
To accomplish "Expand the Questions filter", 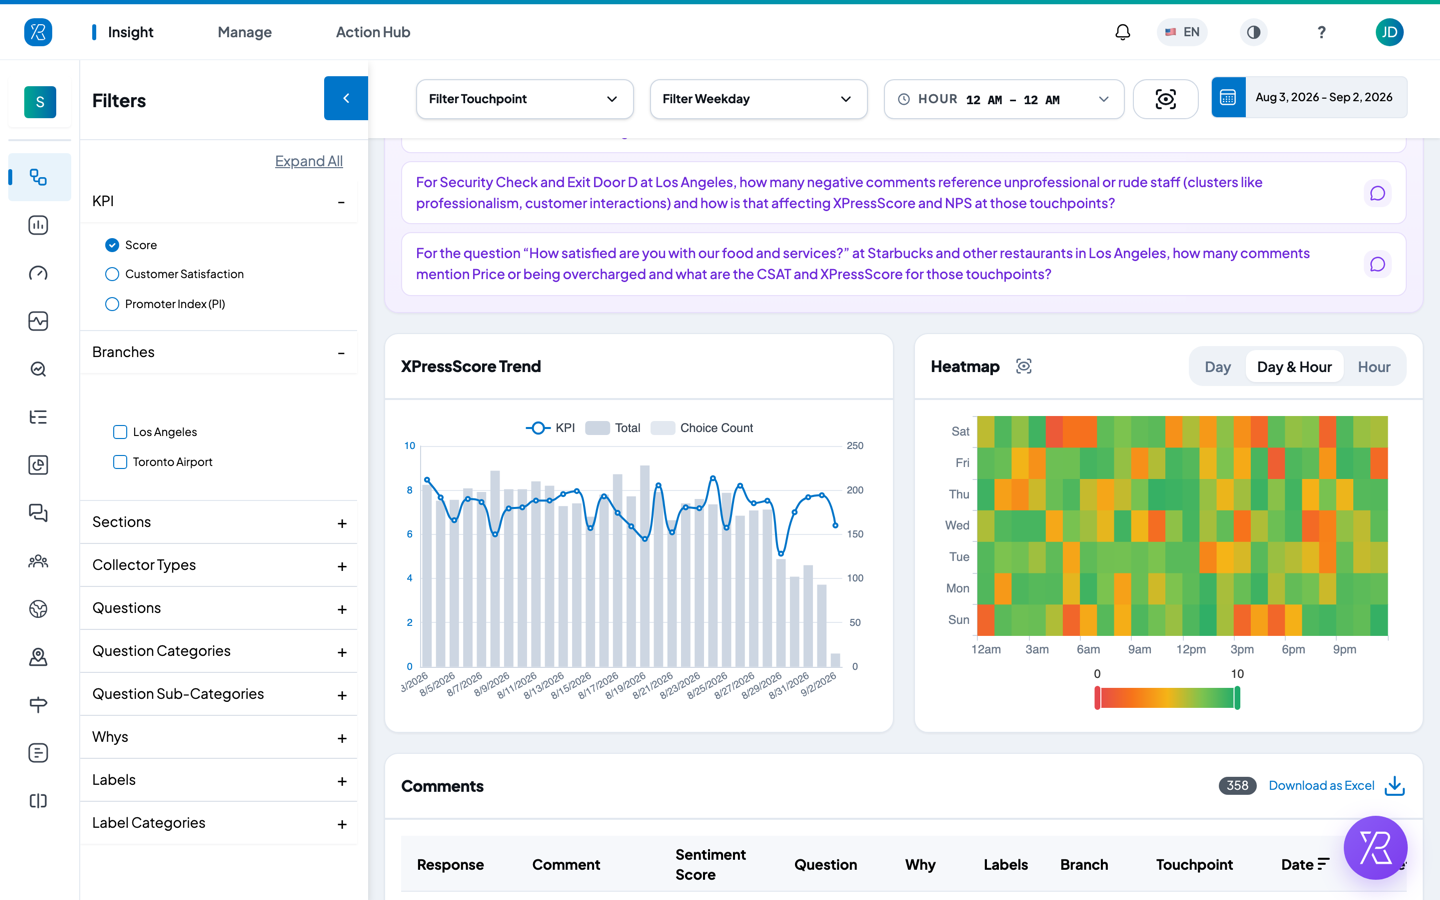I will pos(342,609).
